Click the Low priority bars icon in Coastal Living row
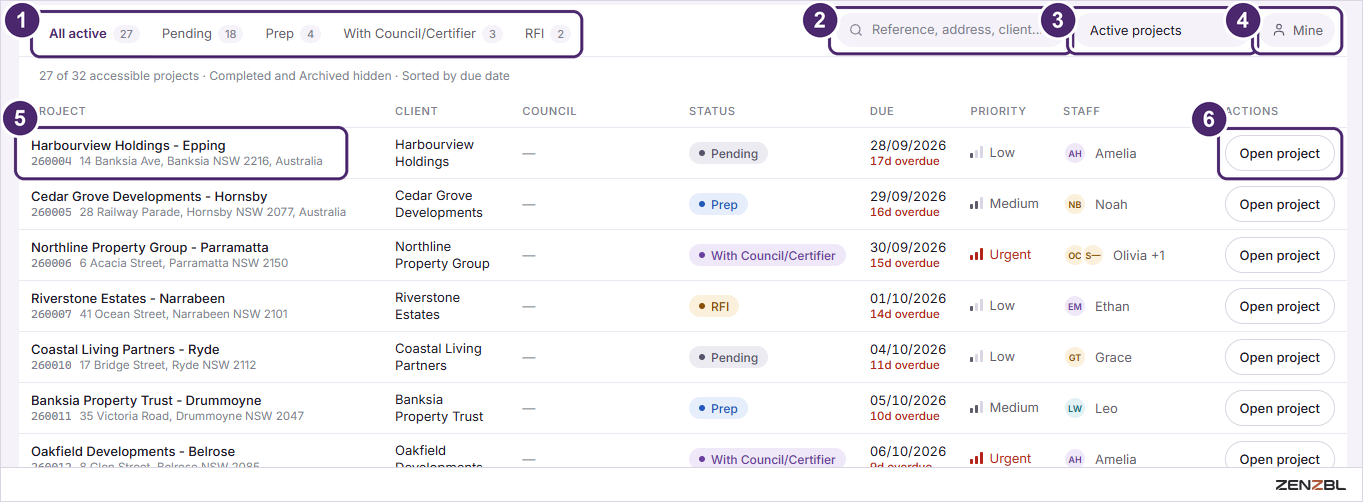This screenshot has width=1363, height=502. tap(977, 357)
